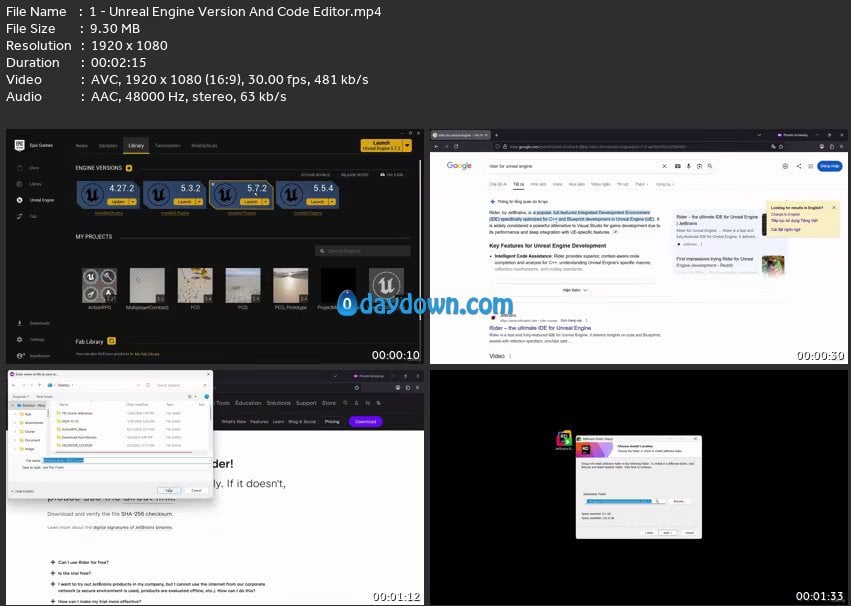Screen dimensions: 851x606
Task: Click the magnifier search icon in Google box
Action: pos(710,167)
